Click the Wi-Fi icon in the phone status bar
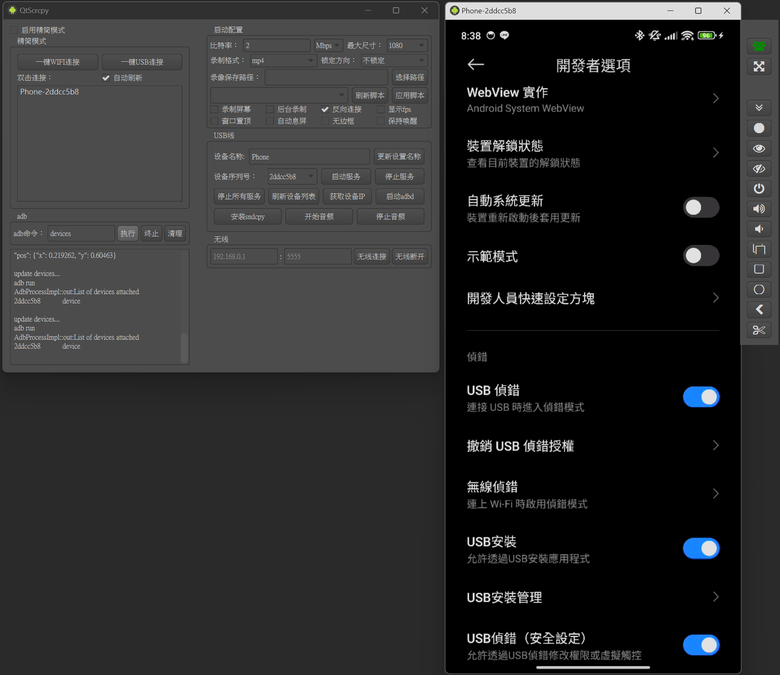 [x=687, y=35]
